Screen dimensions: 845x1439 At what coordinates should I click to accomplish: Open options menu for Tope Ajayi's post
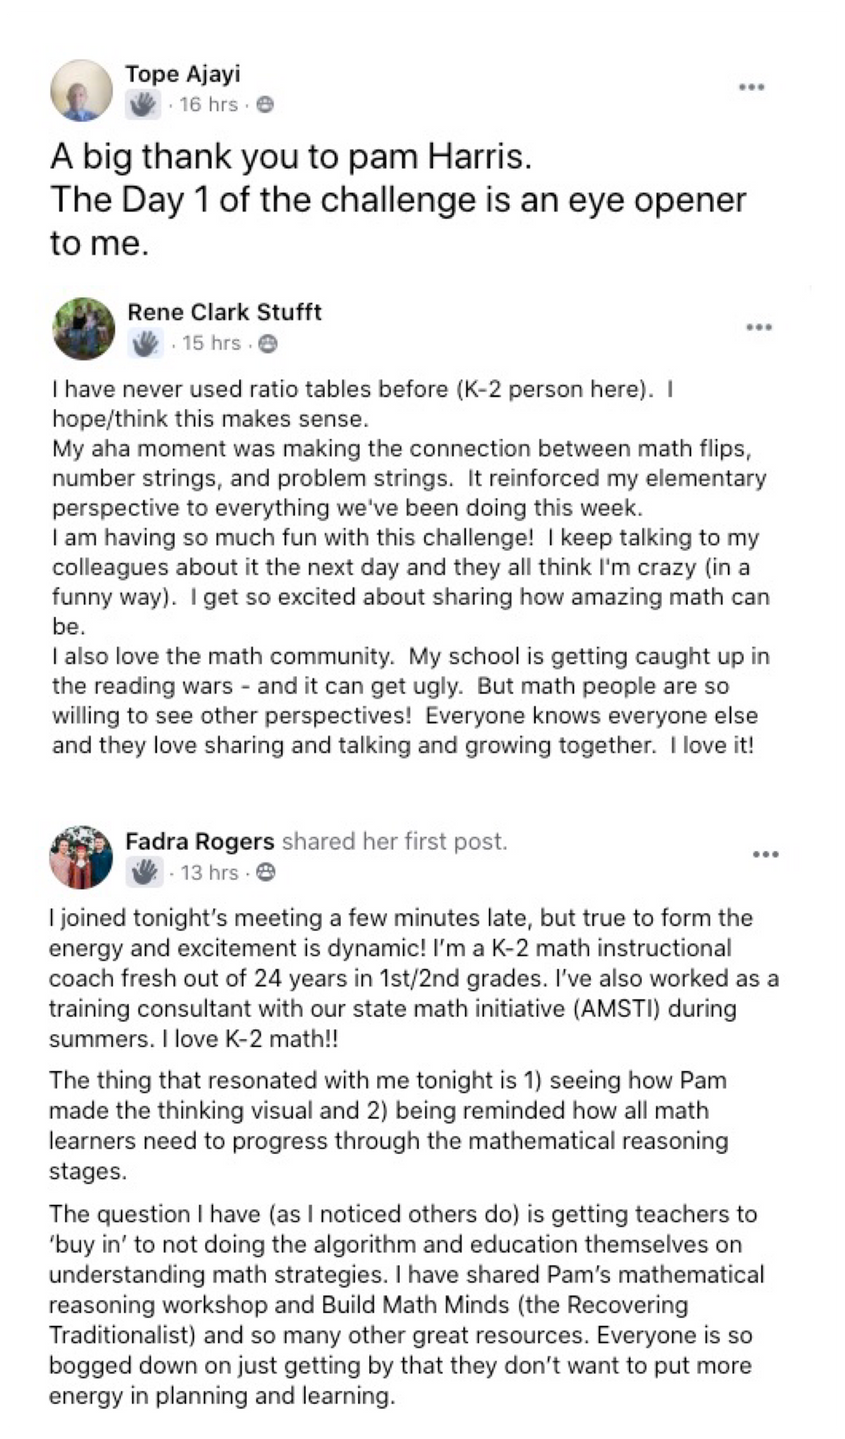tap(751, 88)
